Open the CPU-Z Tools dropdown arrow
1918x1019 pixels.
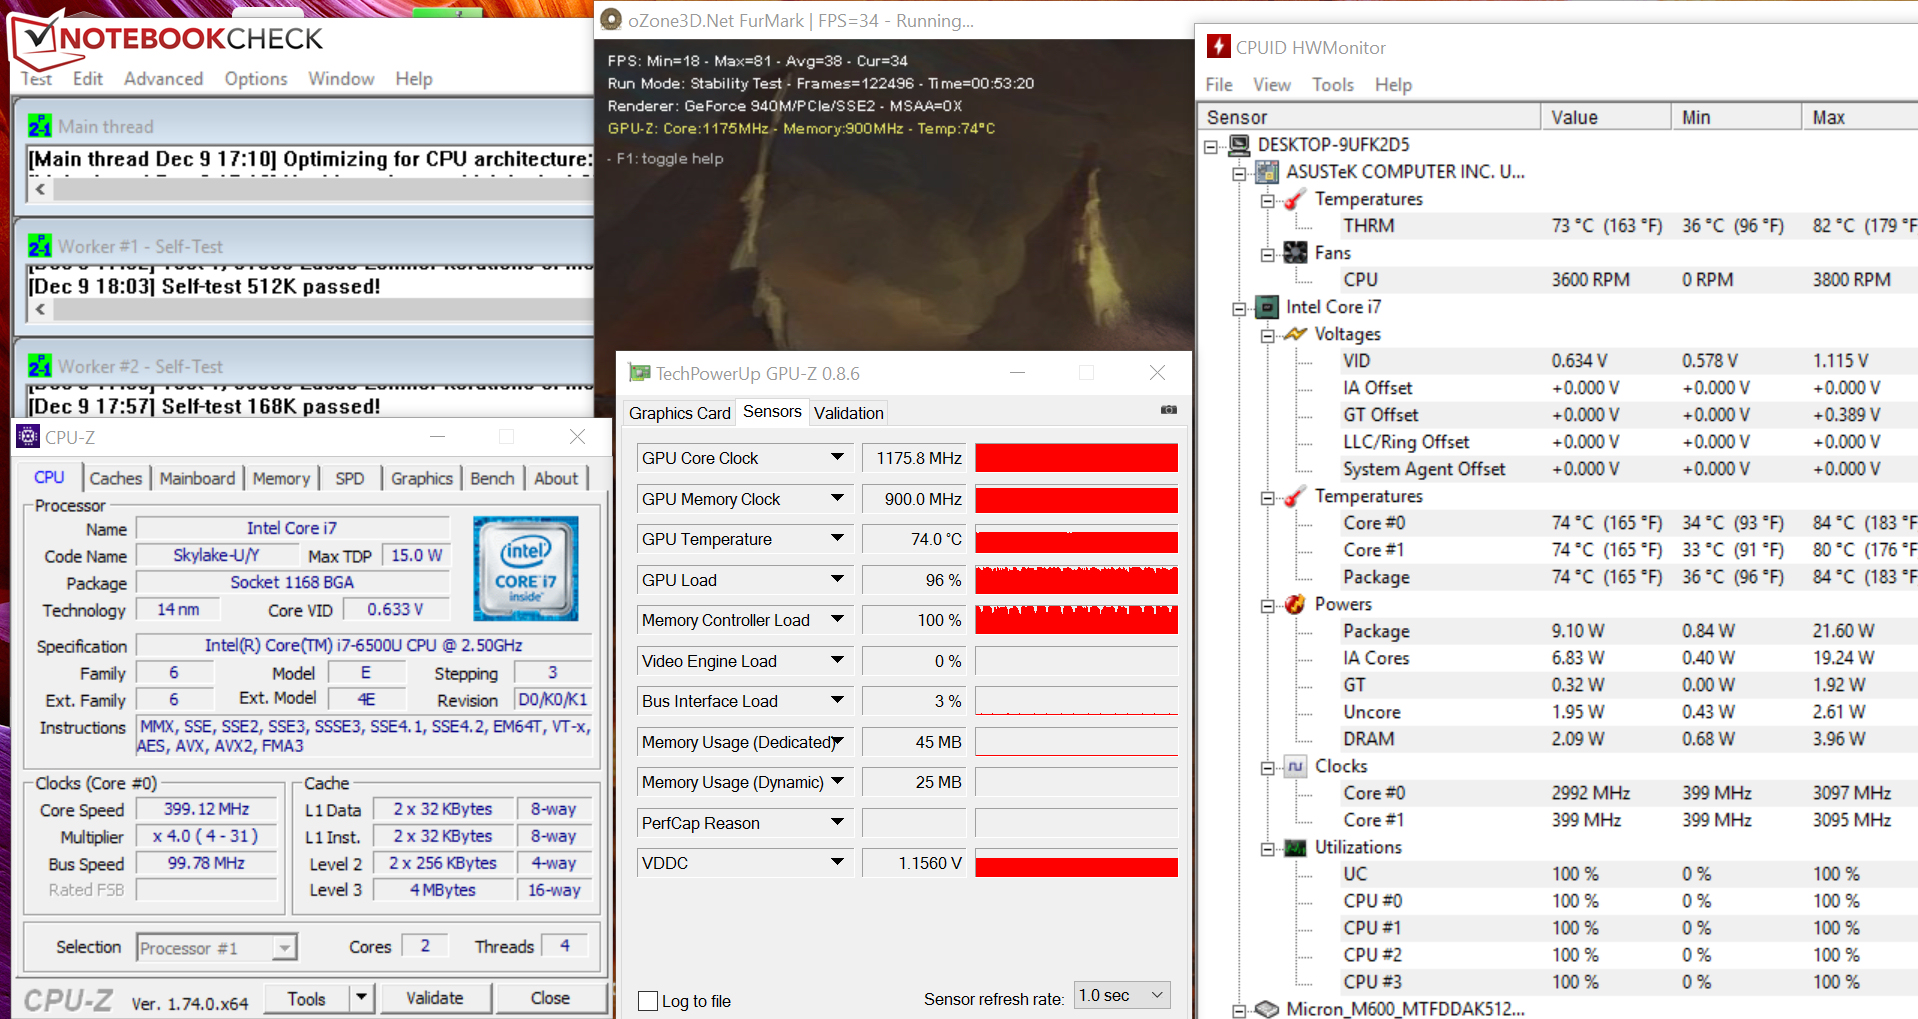tap(361, 998)
